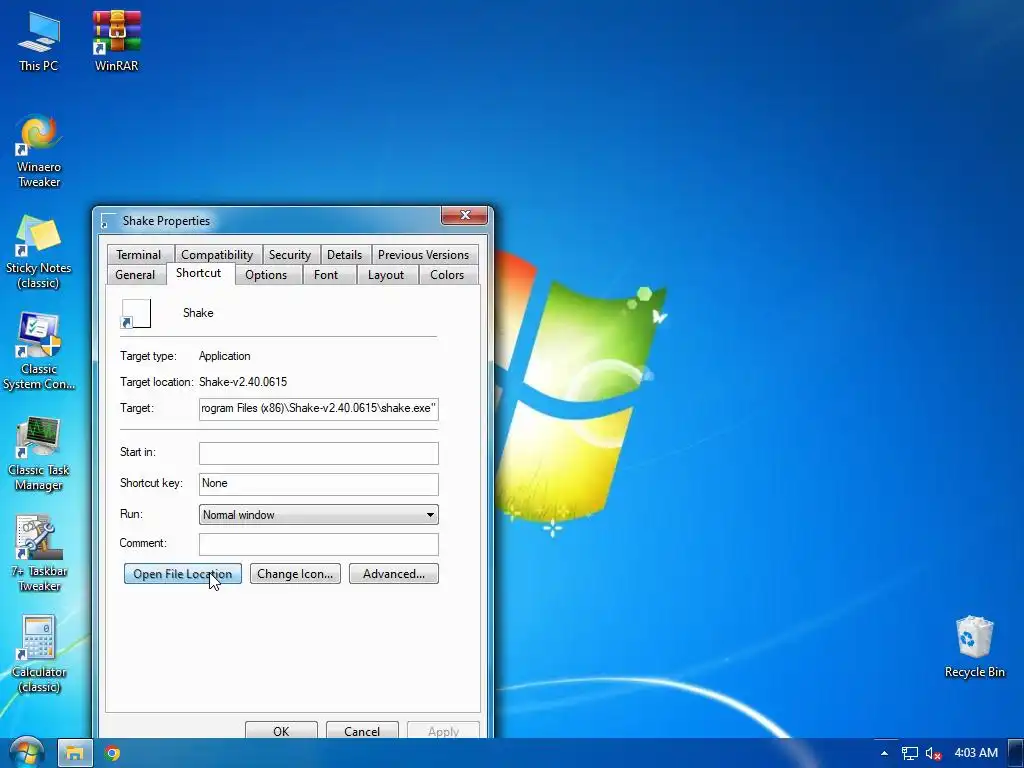Focus the Shortcut key field
The height and width of the screenshot is (768, 1024).
(x=319, y=484)
